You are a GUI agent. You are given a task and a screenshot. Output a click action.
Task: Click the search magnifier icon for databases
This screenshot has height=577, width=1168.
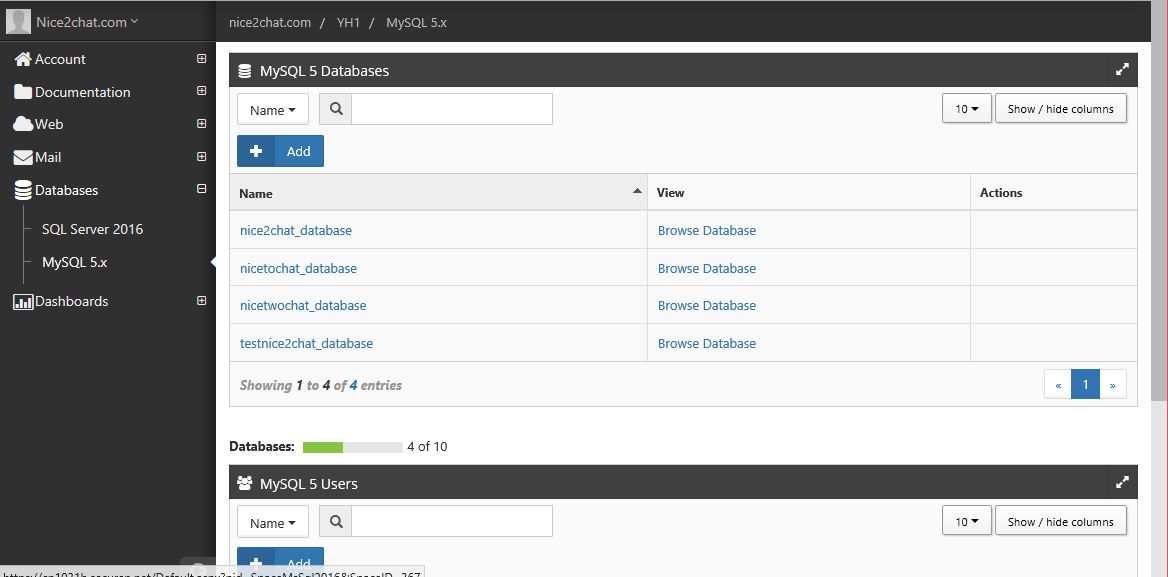click(336, 109)
